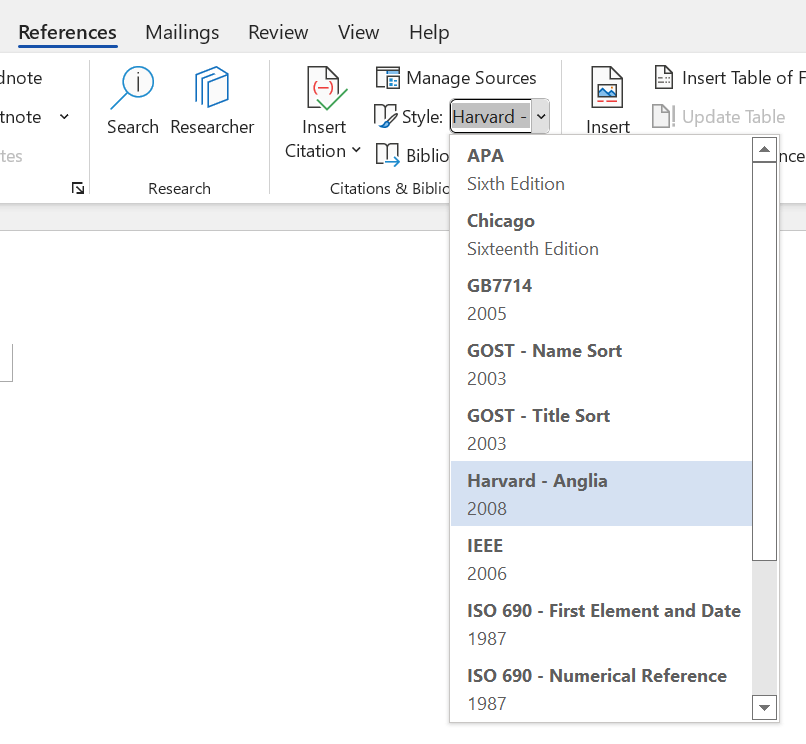Click the Research group label
Image resolution: width=806 pixels, height=744 pixels.
[x=179, y=189]
